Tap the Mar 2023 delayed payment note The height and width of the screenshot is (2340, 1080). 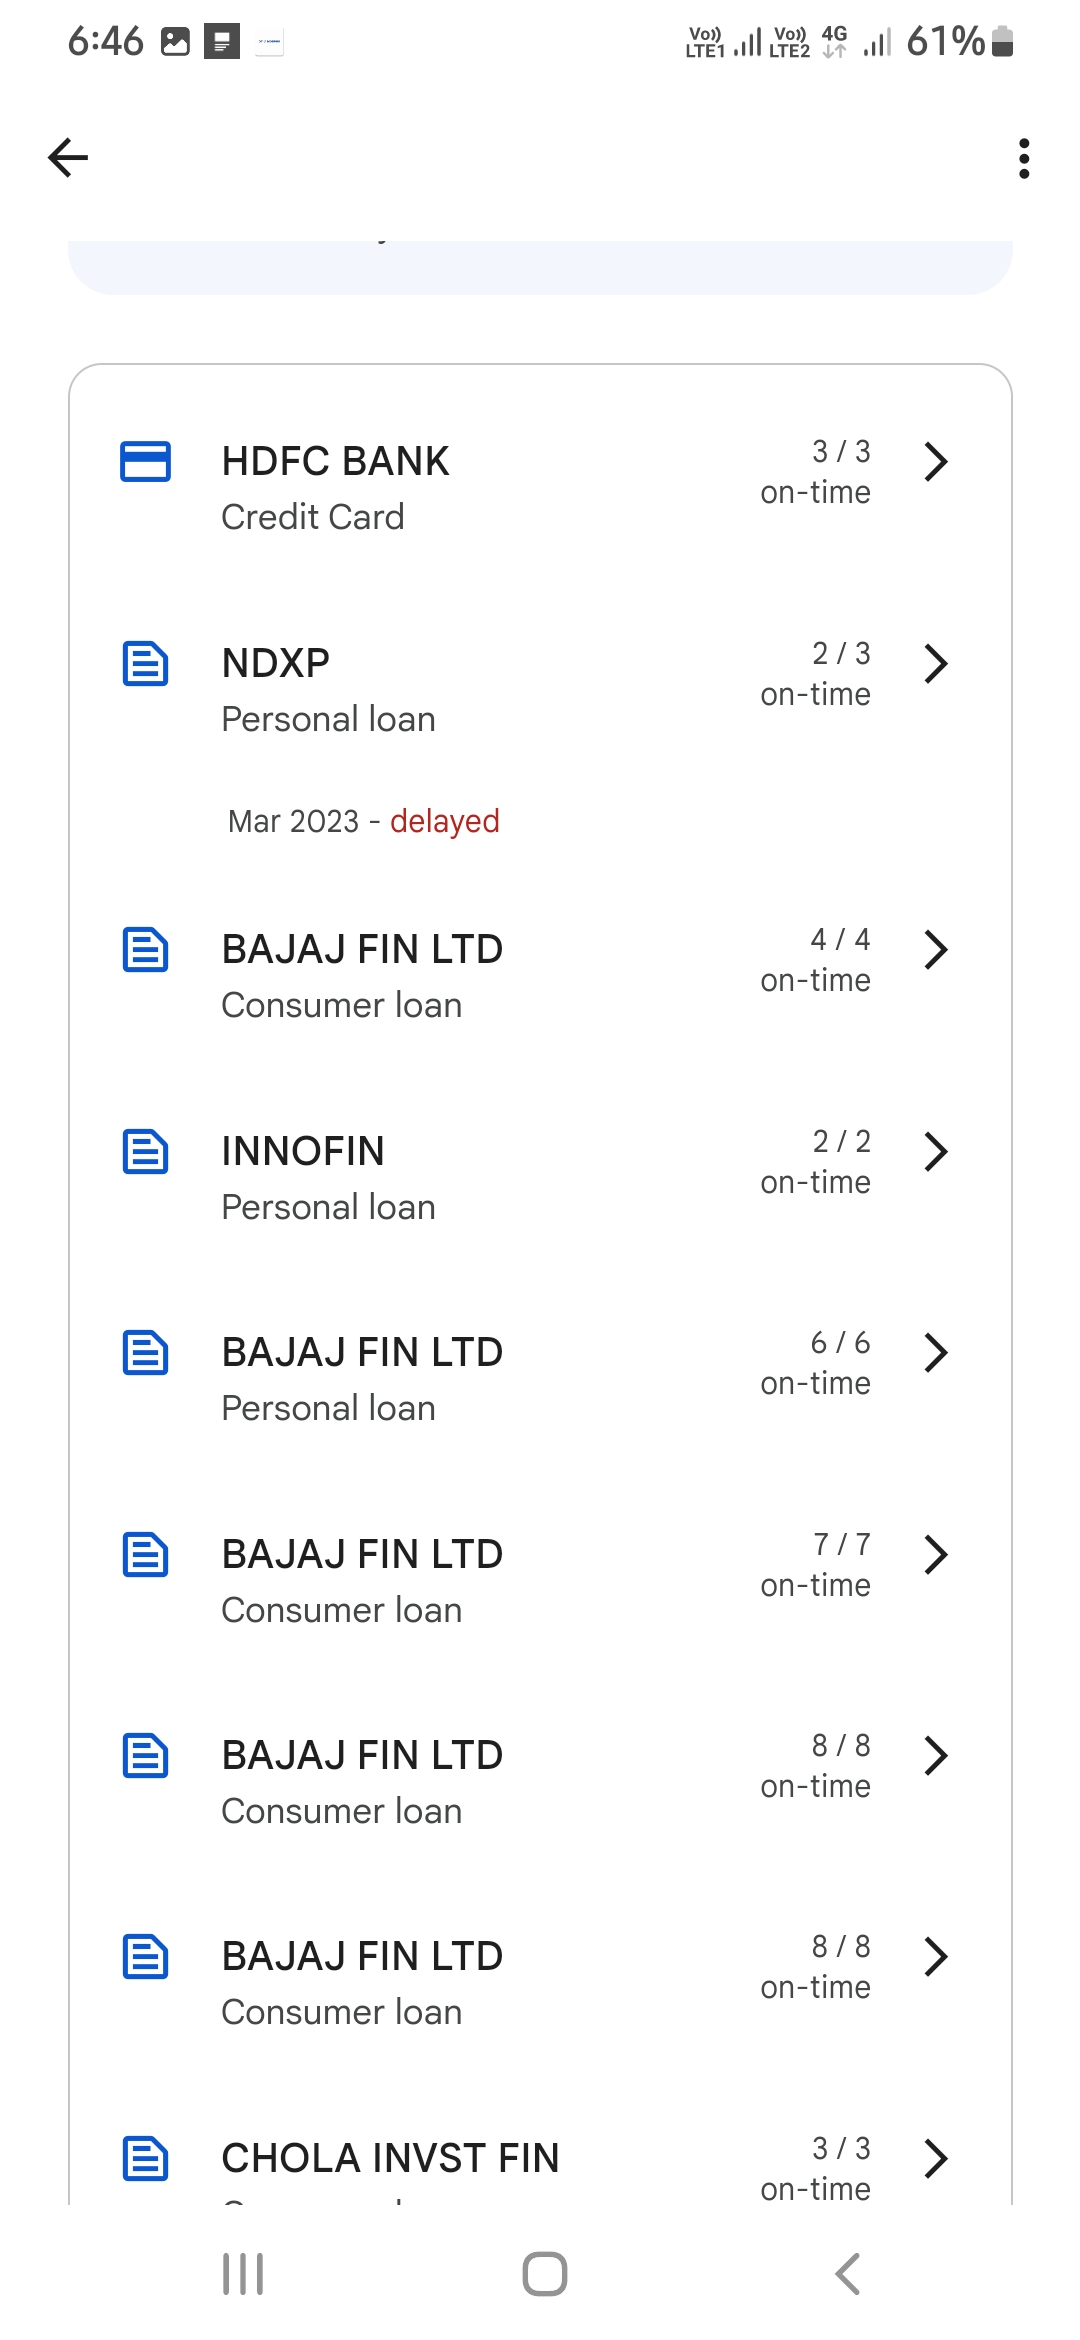(364, 821)
